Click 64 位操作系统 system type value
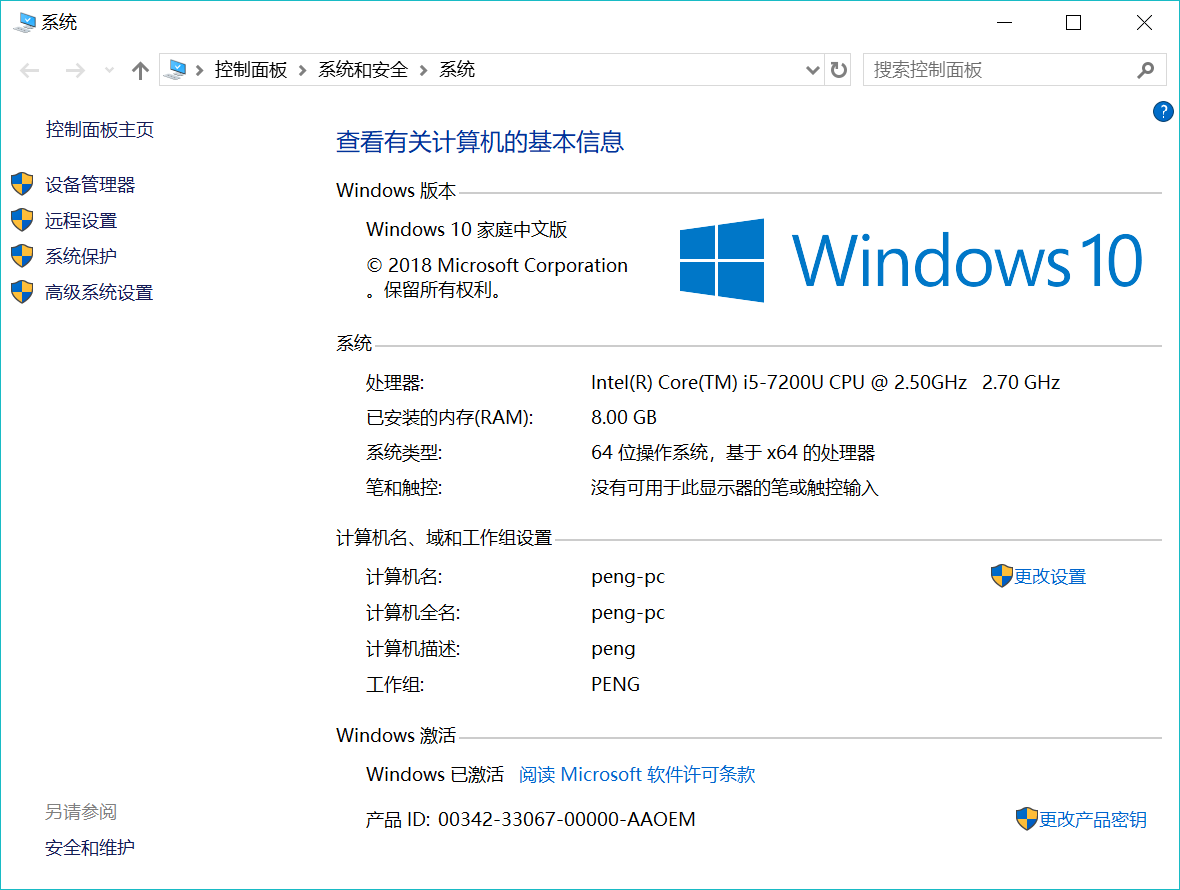 point(733,453)
